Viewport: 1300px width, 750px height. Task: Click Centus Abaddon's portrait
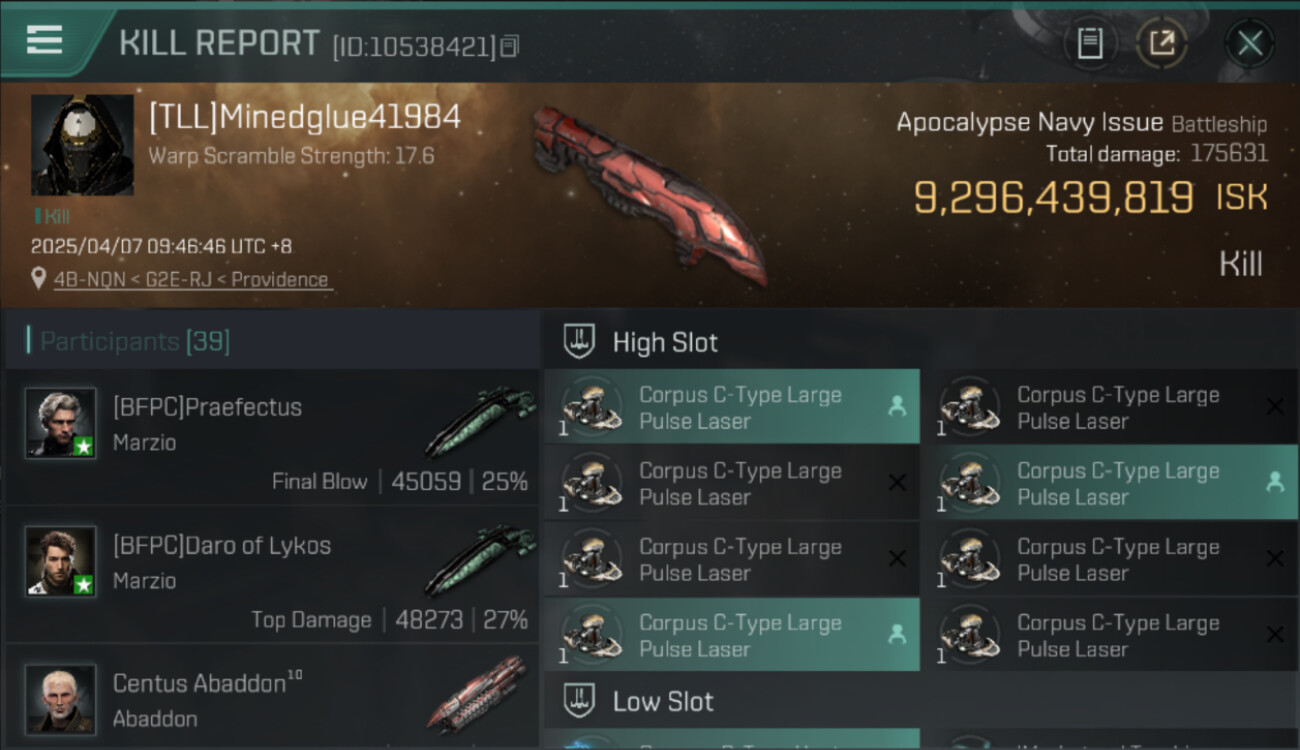pyautogui.click(x=61, y=699)
